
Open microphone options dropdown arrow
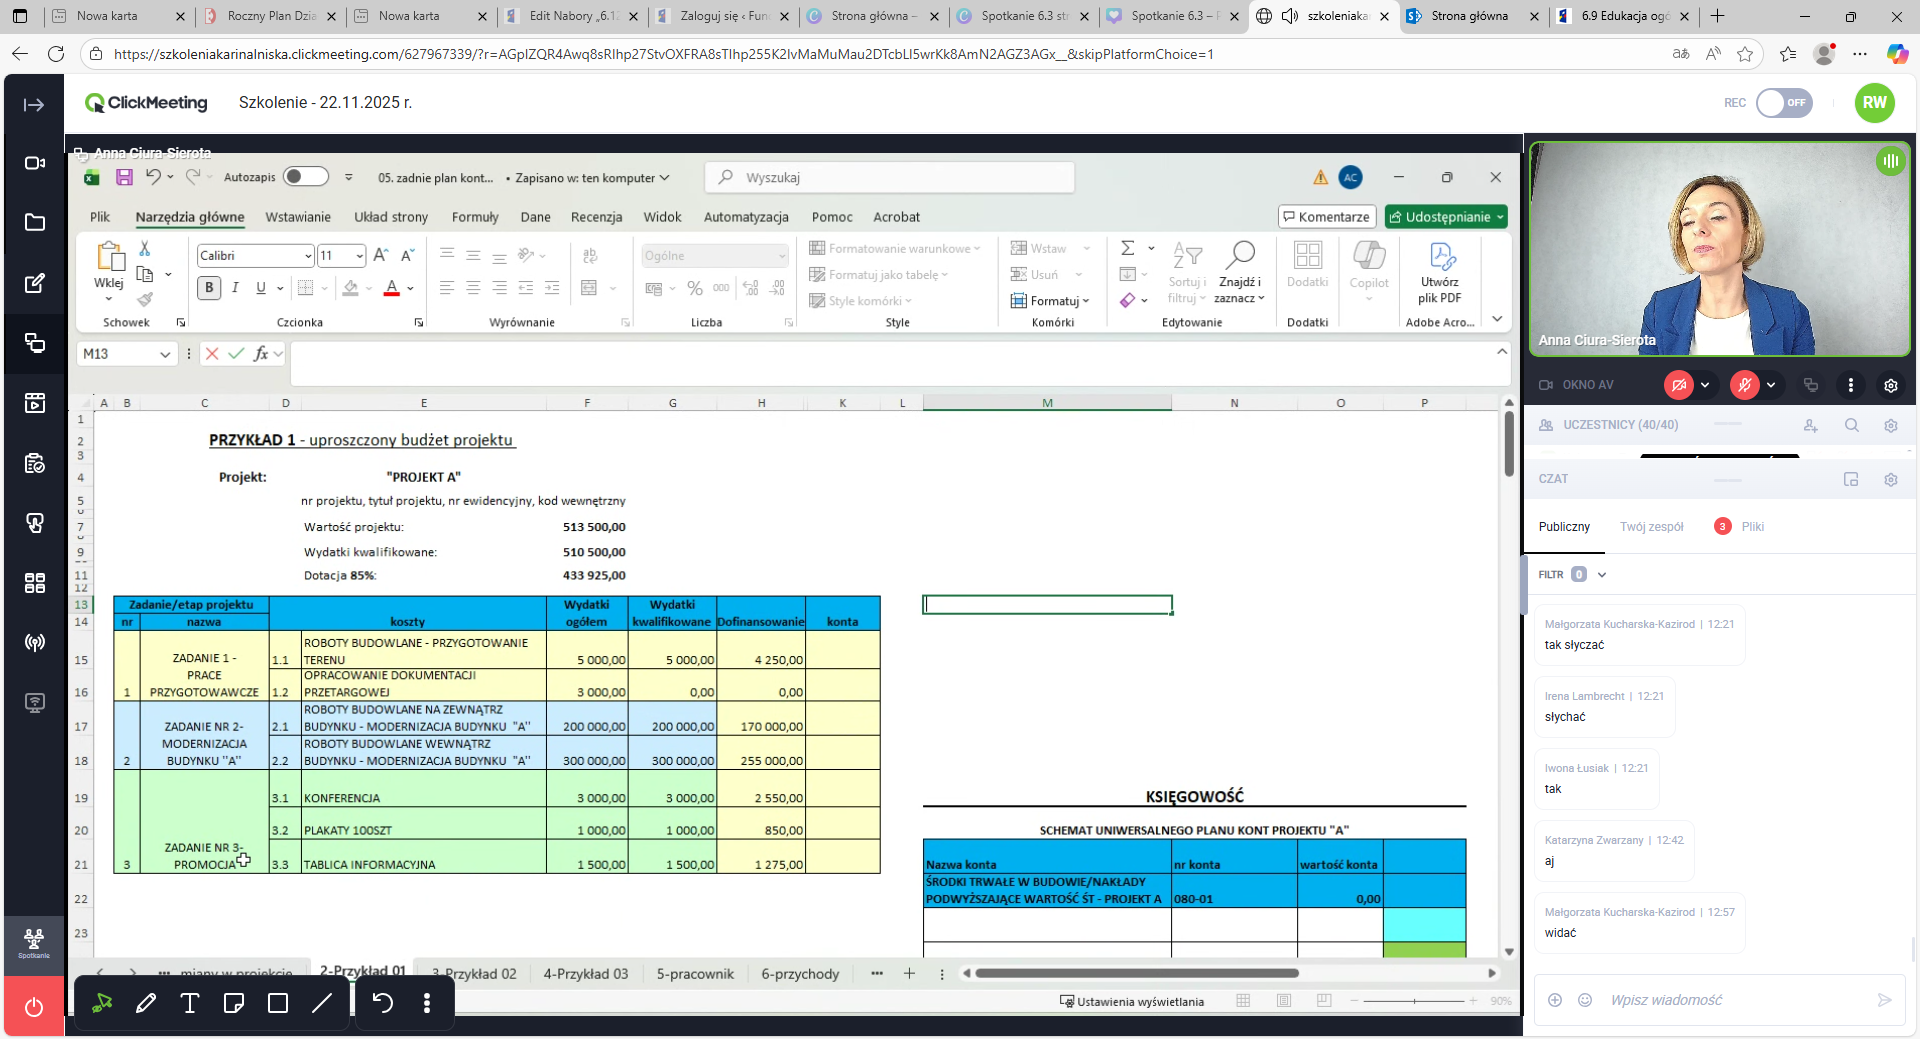tap(1771, 385)
